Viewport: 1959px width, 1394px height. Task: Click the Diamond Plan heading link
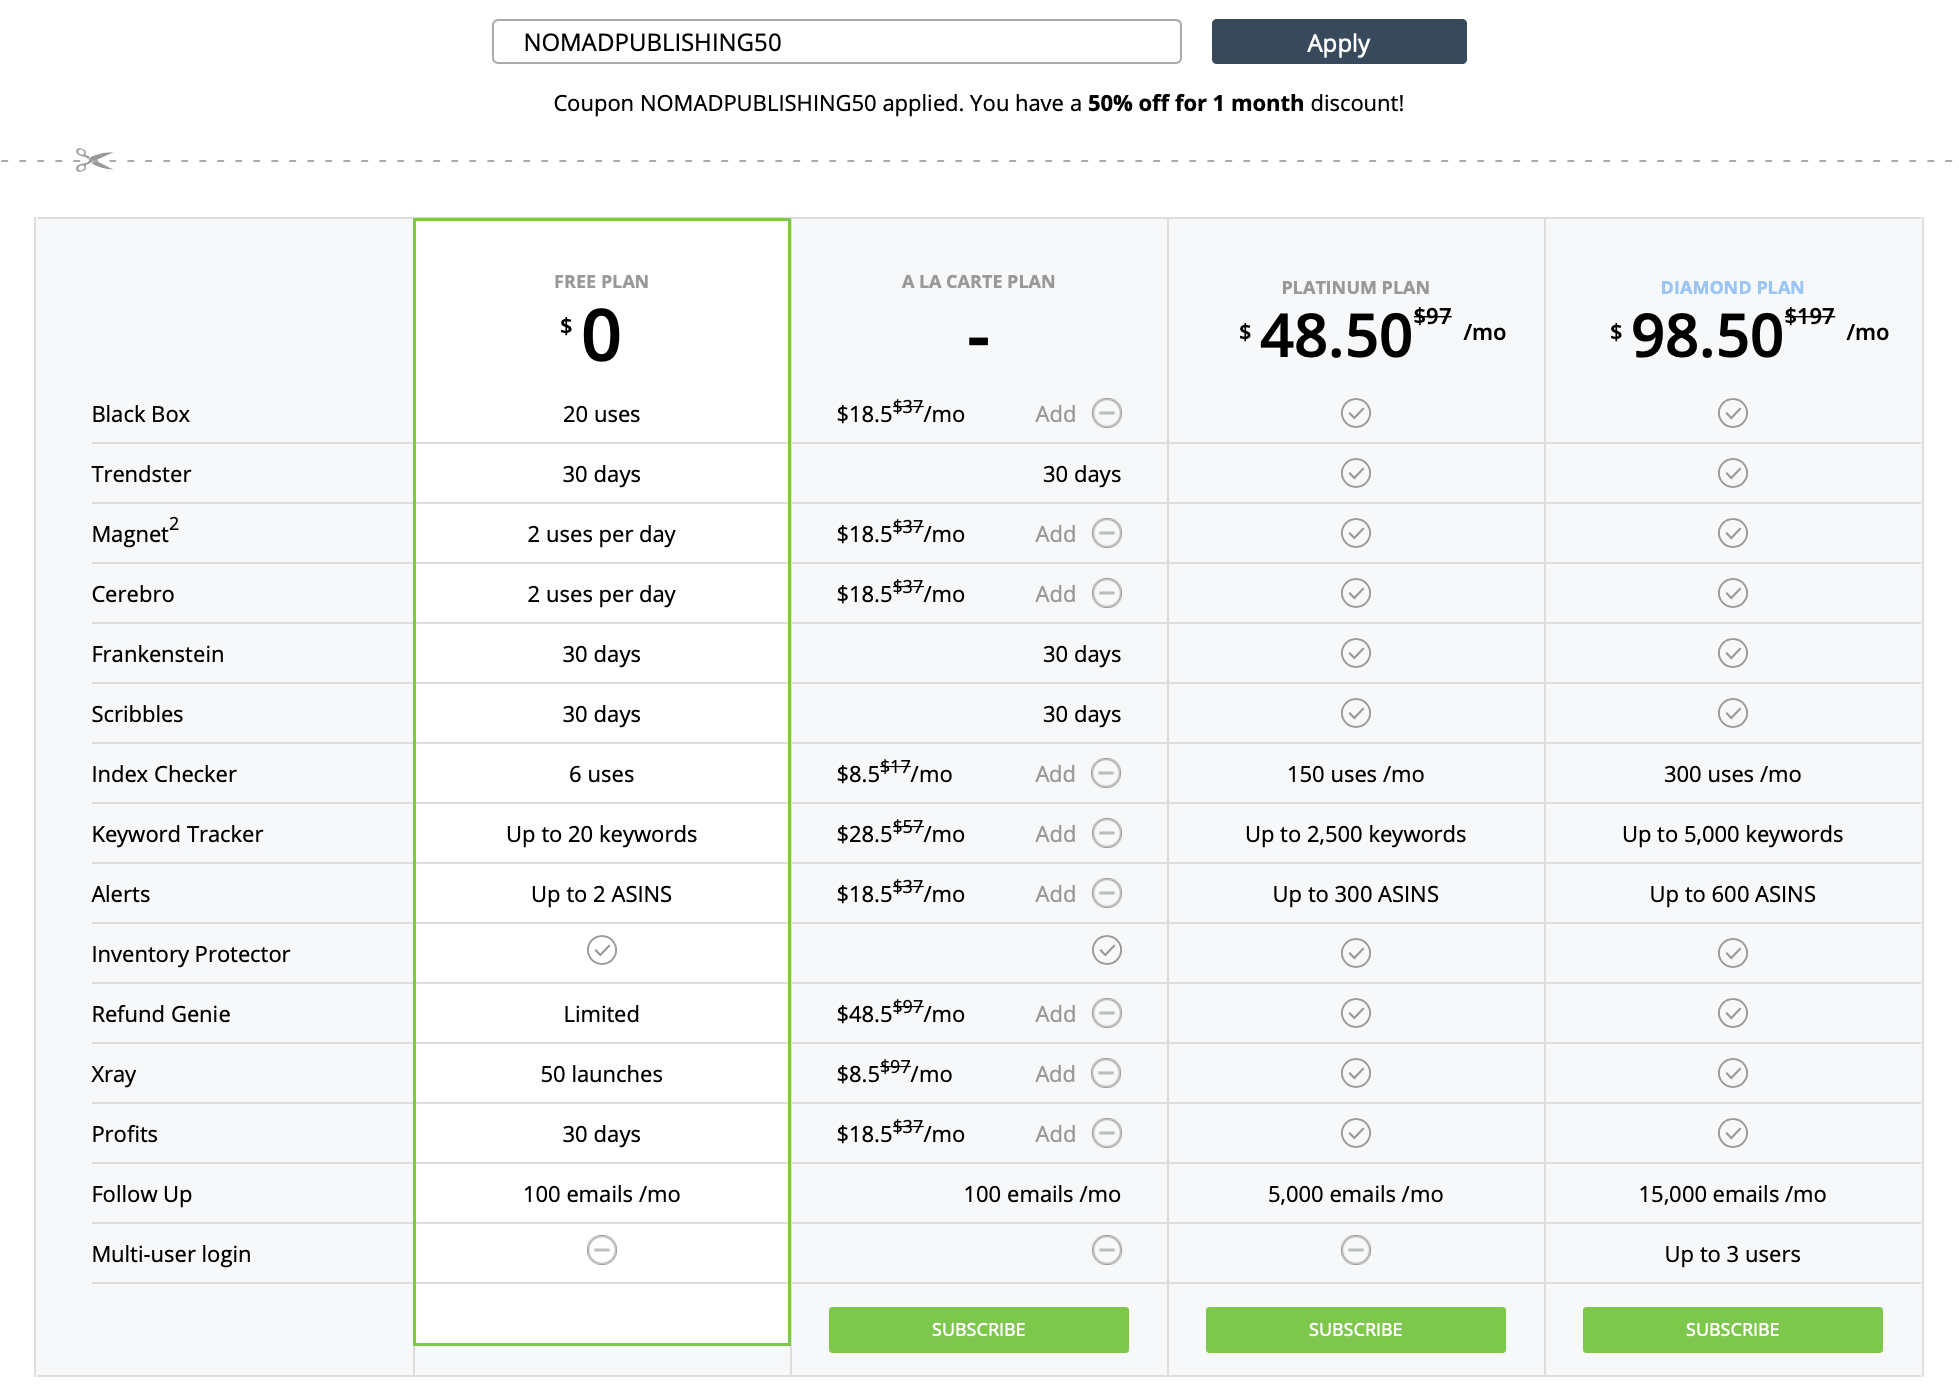(x=1732, y=287)
